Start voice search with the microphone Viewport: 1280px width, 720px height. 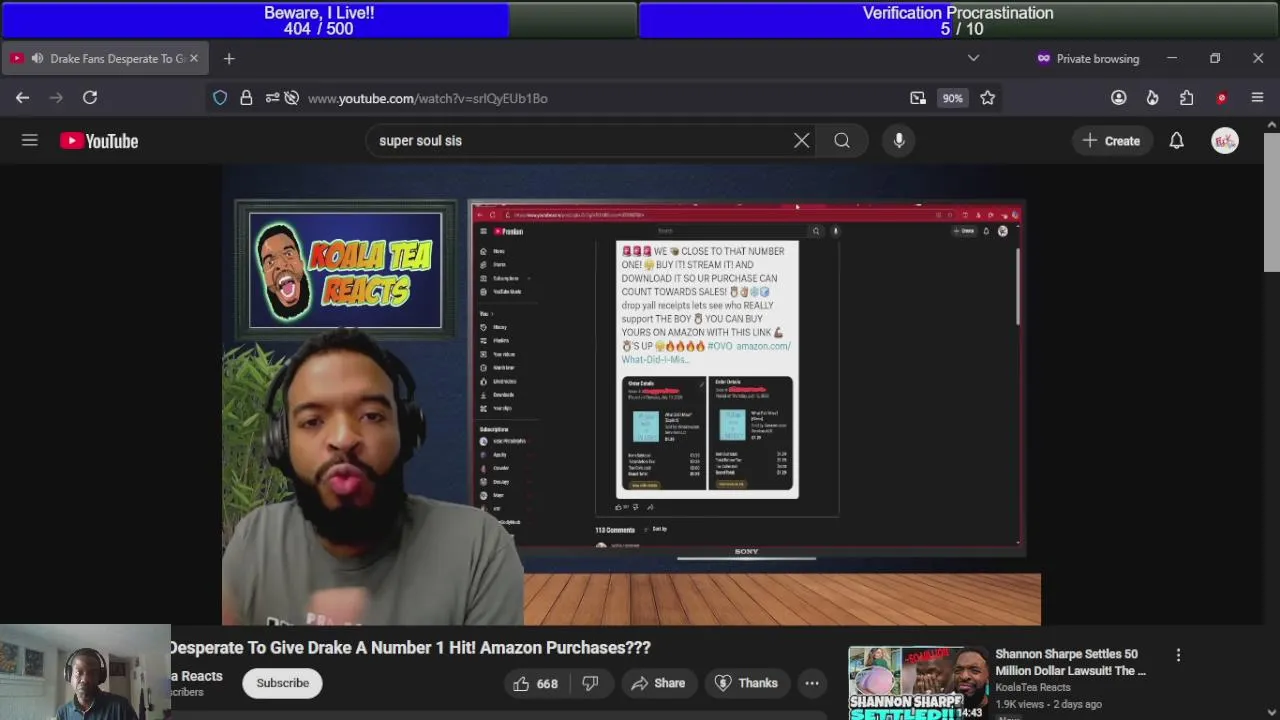pyautogui.click(x=899, y=141)
